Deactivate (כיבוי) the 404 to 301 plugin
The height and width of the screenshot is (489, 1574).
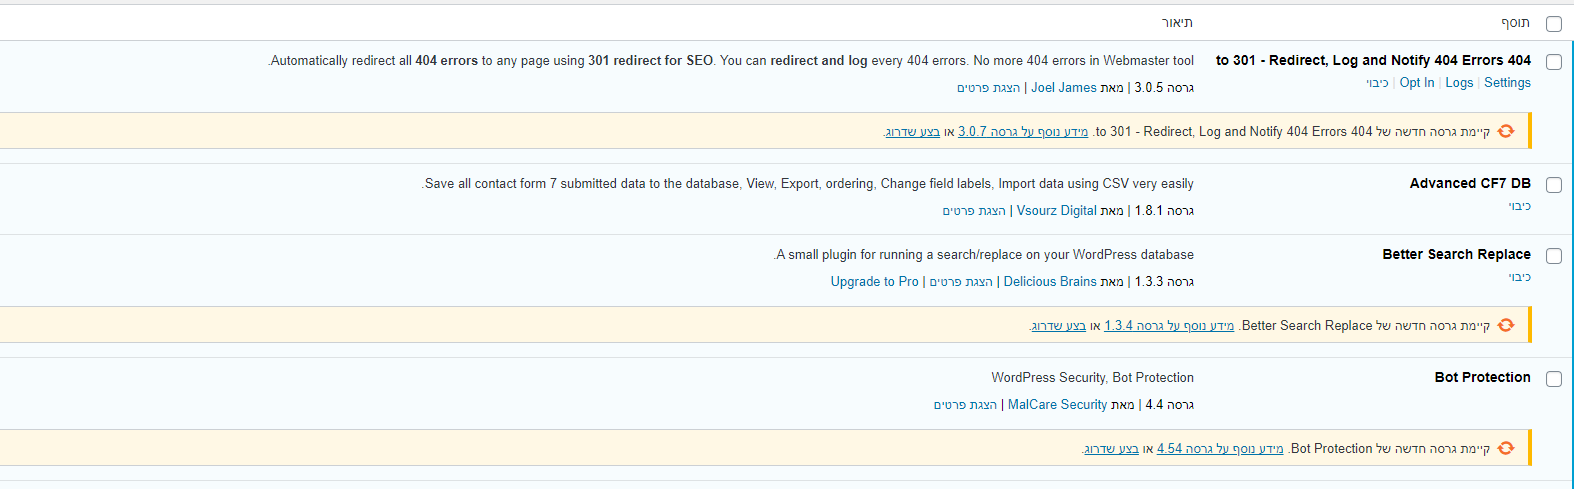point(1378,83)
